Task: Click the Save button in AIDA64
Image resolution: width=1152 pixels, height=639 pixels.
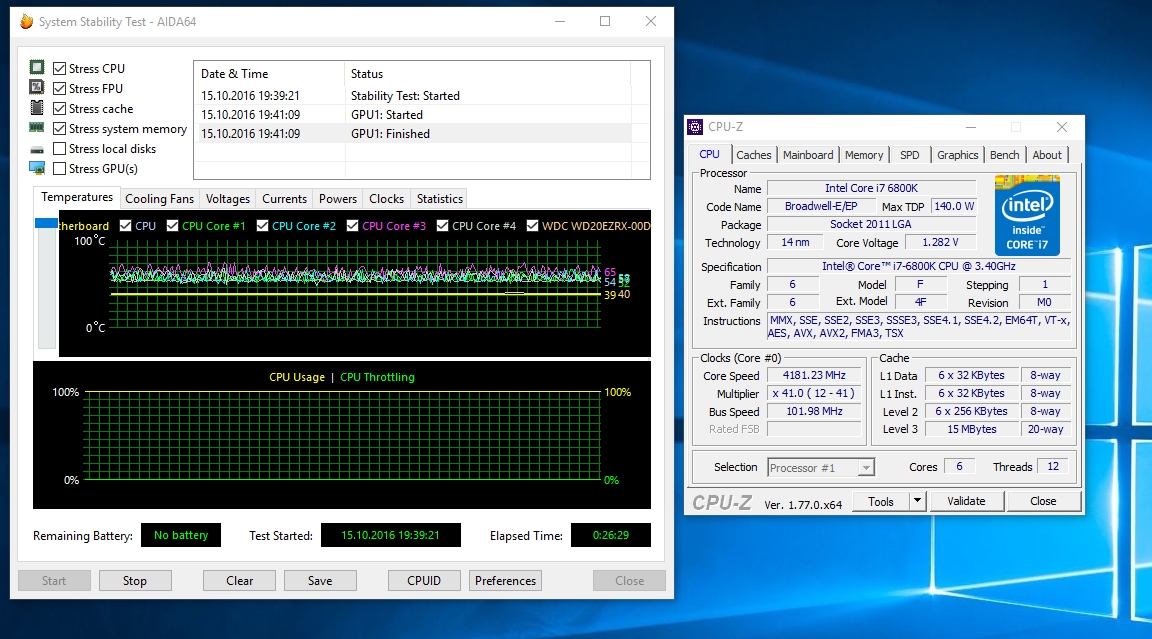Action: pos(320,580)
